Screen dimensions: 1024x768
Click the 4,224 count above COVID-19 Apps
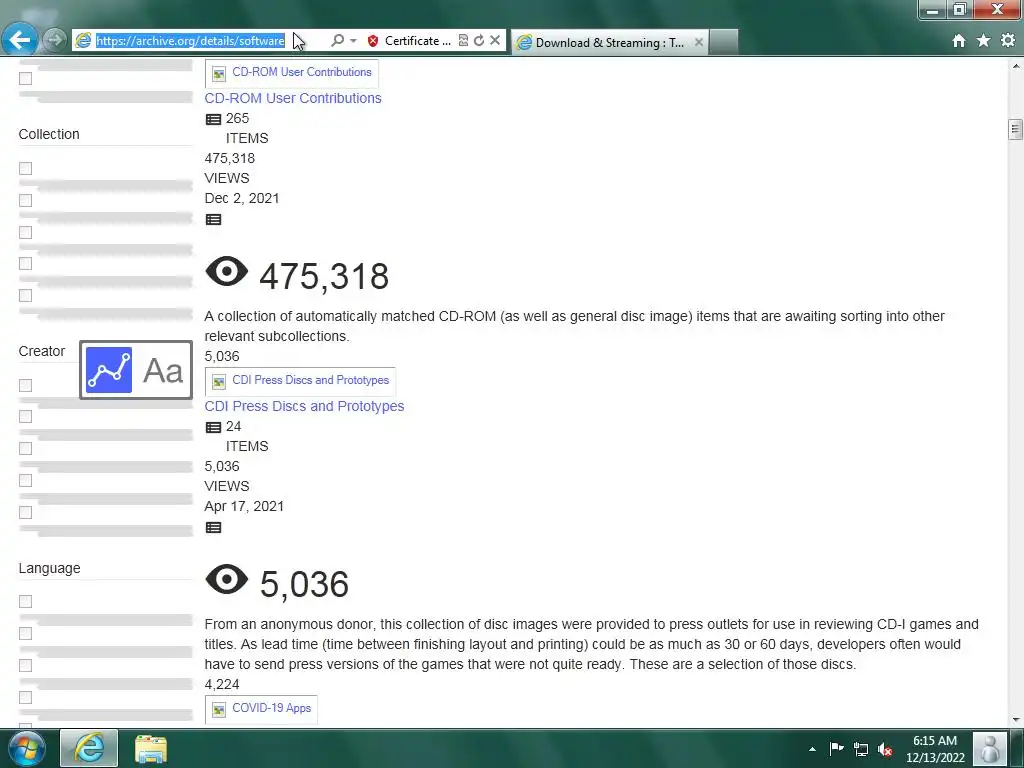coord(222,684)
